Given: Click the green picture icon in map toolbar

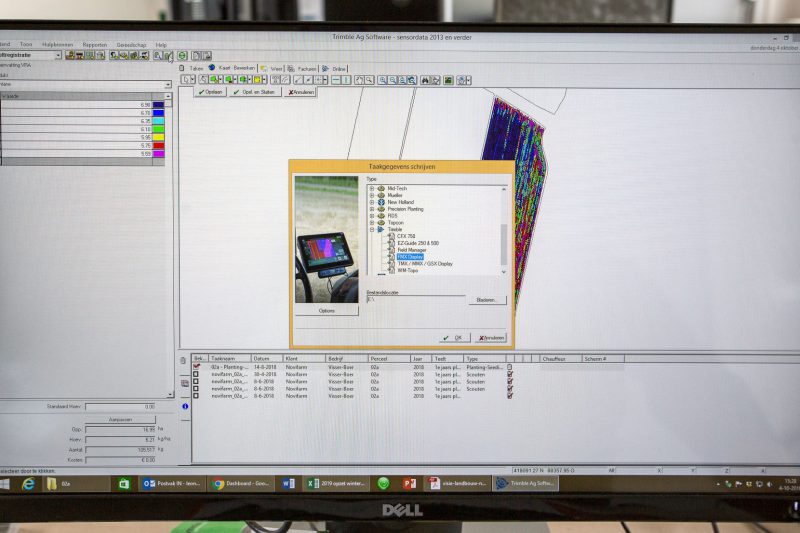Looking at the screenshot, I should pos(448,80).
